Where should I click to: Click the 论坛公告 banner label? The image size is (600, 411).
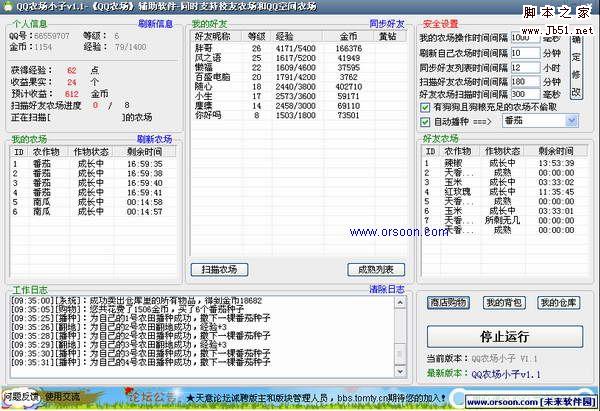153,396
